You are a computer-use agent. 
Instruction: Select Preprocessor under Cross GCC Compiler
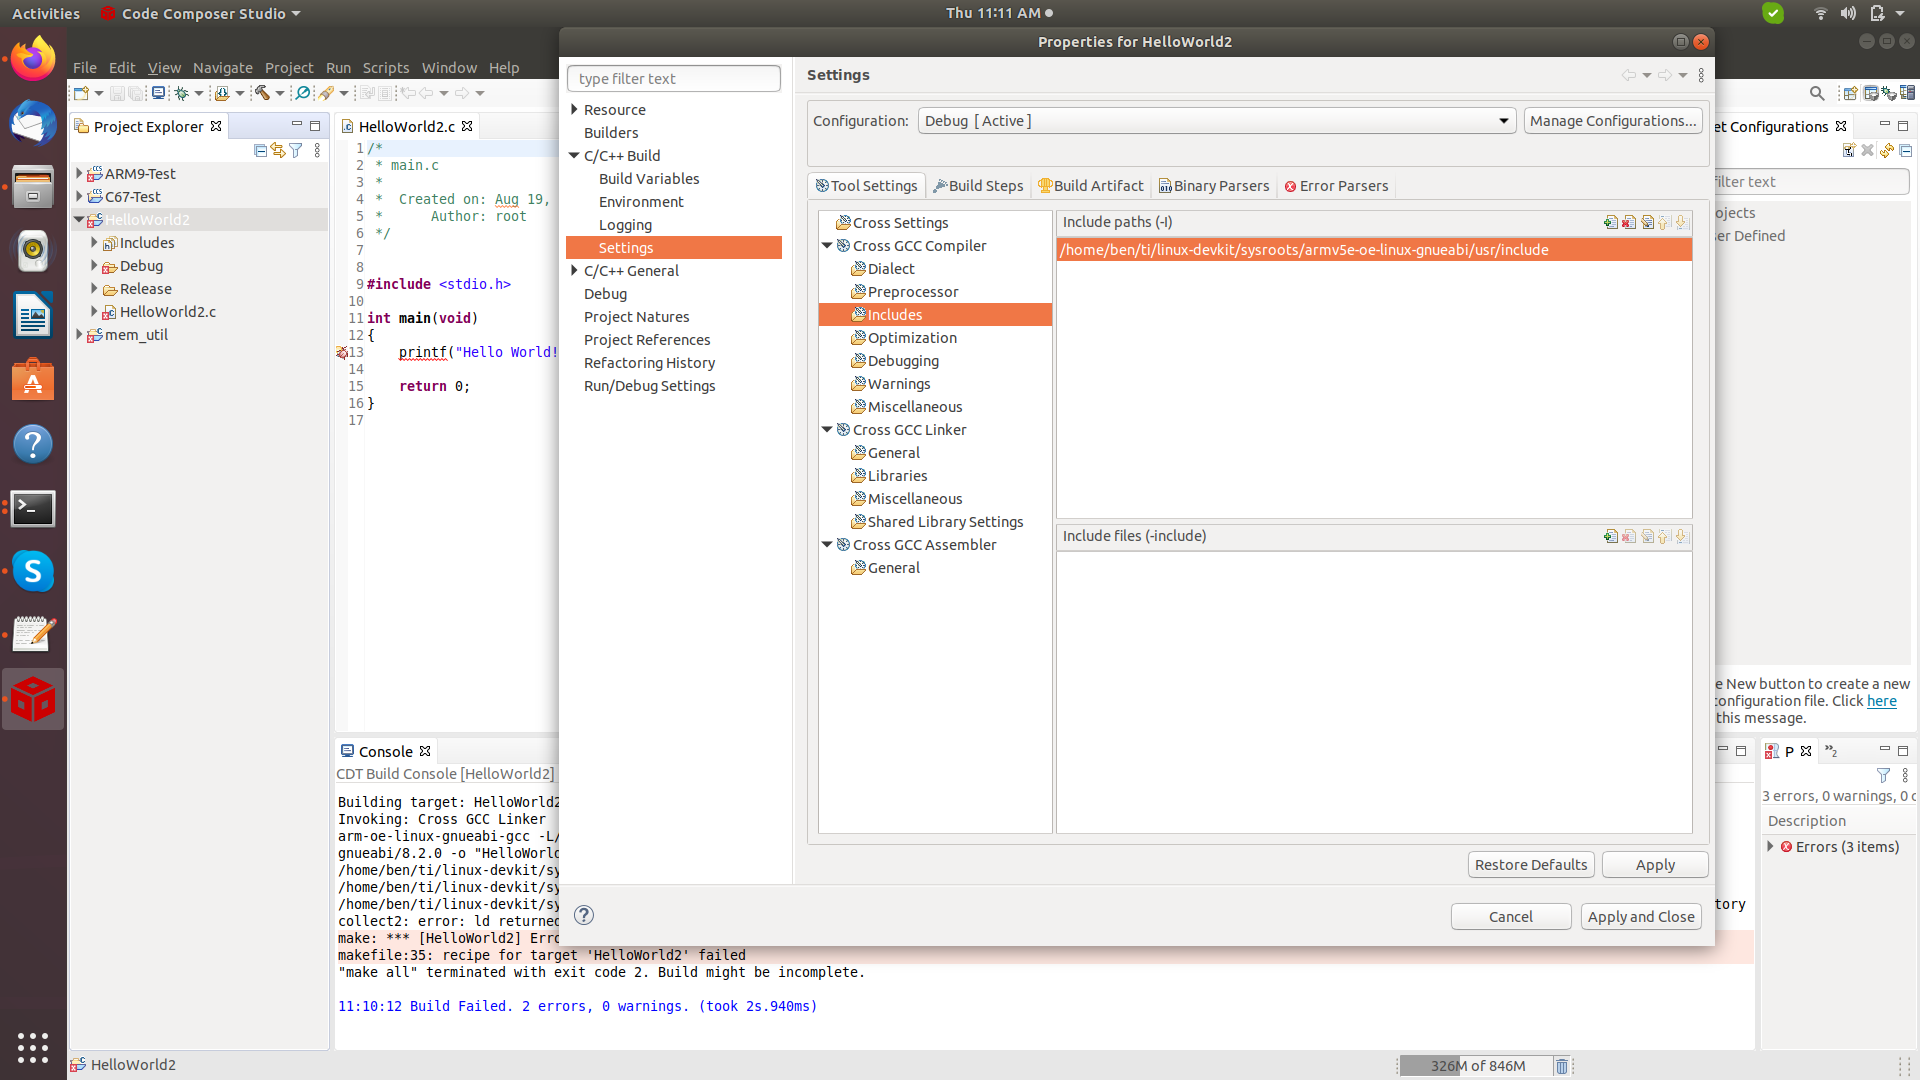[912, 291]
